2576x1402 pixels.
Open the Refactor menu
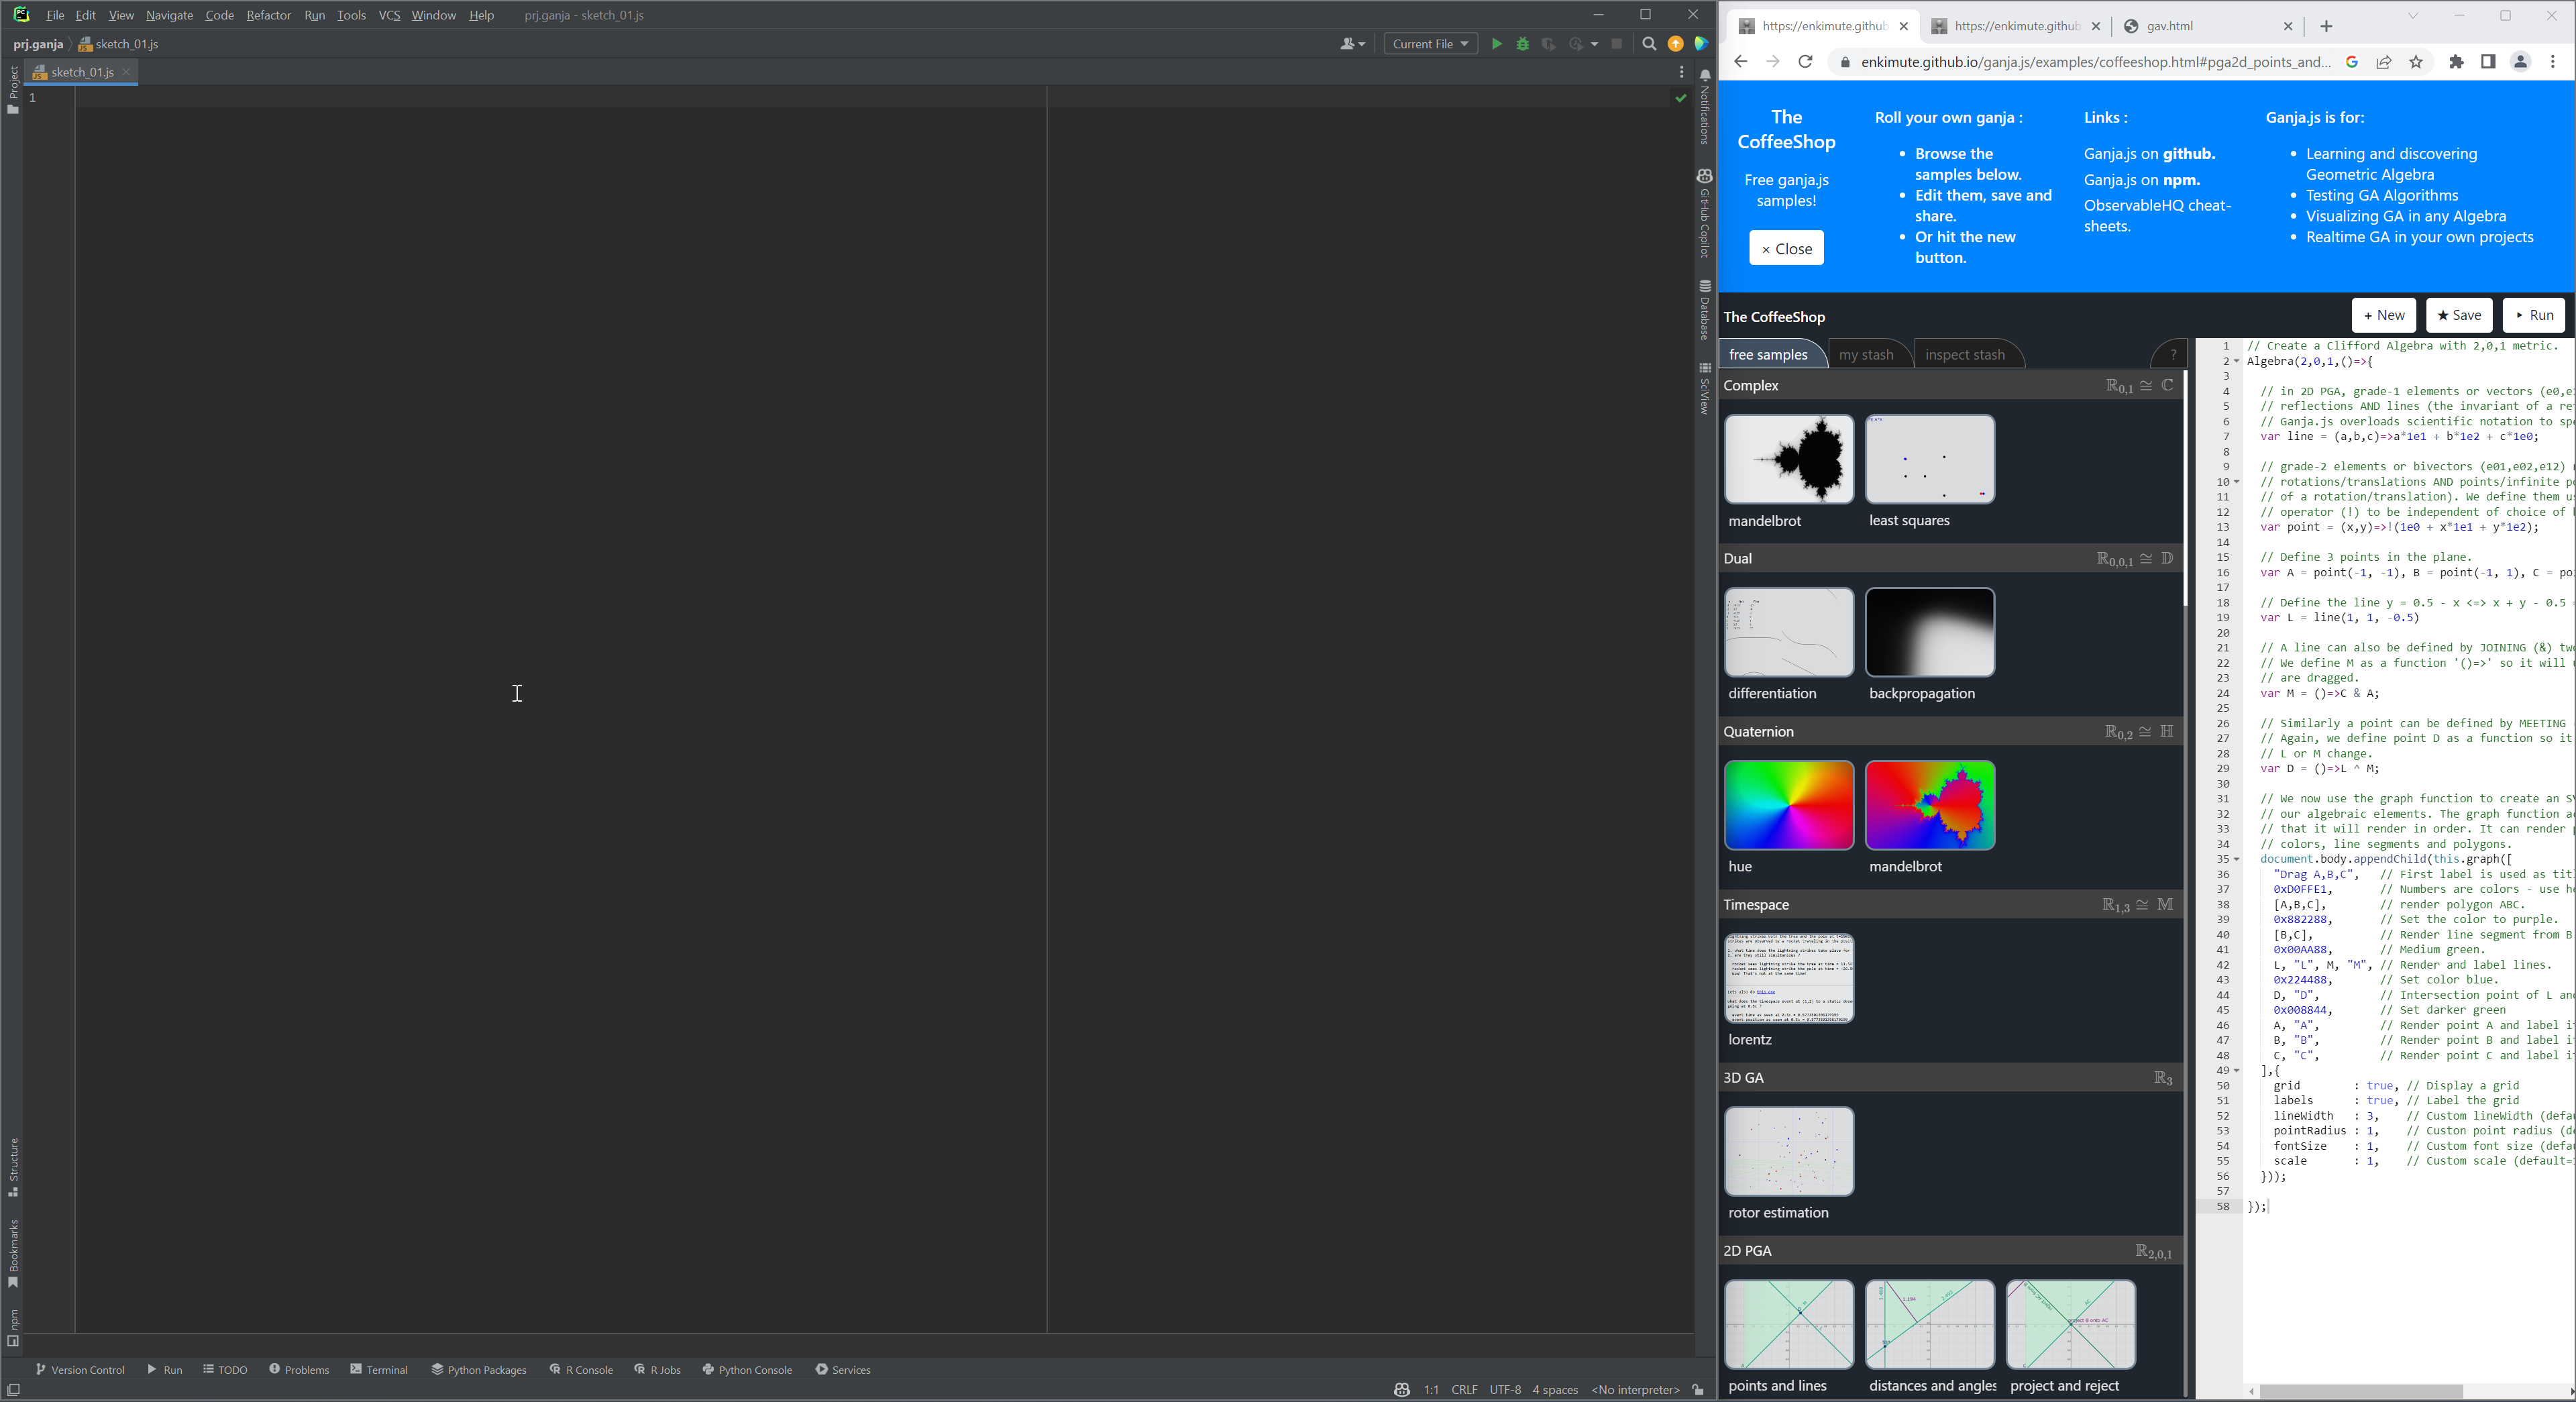(x=268, y=15)
